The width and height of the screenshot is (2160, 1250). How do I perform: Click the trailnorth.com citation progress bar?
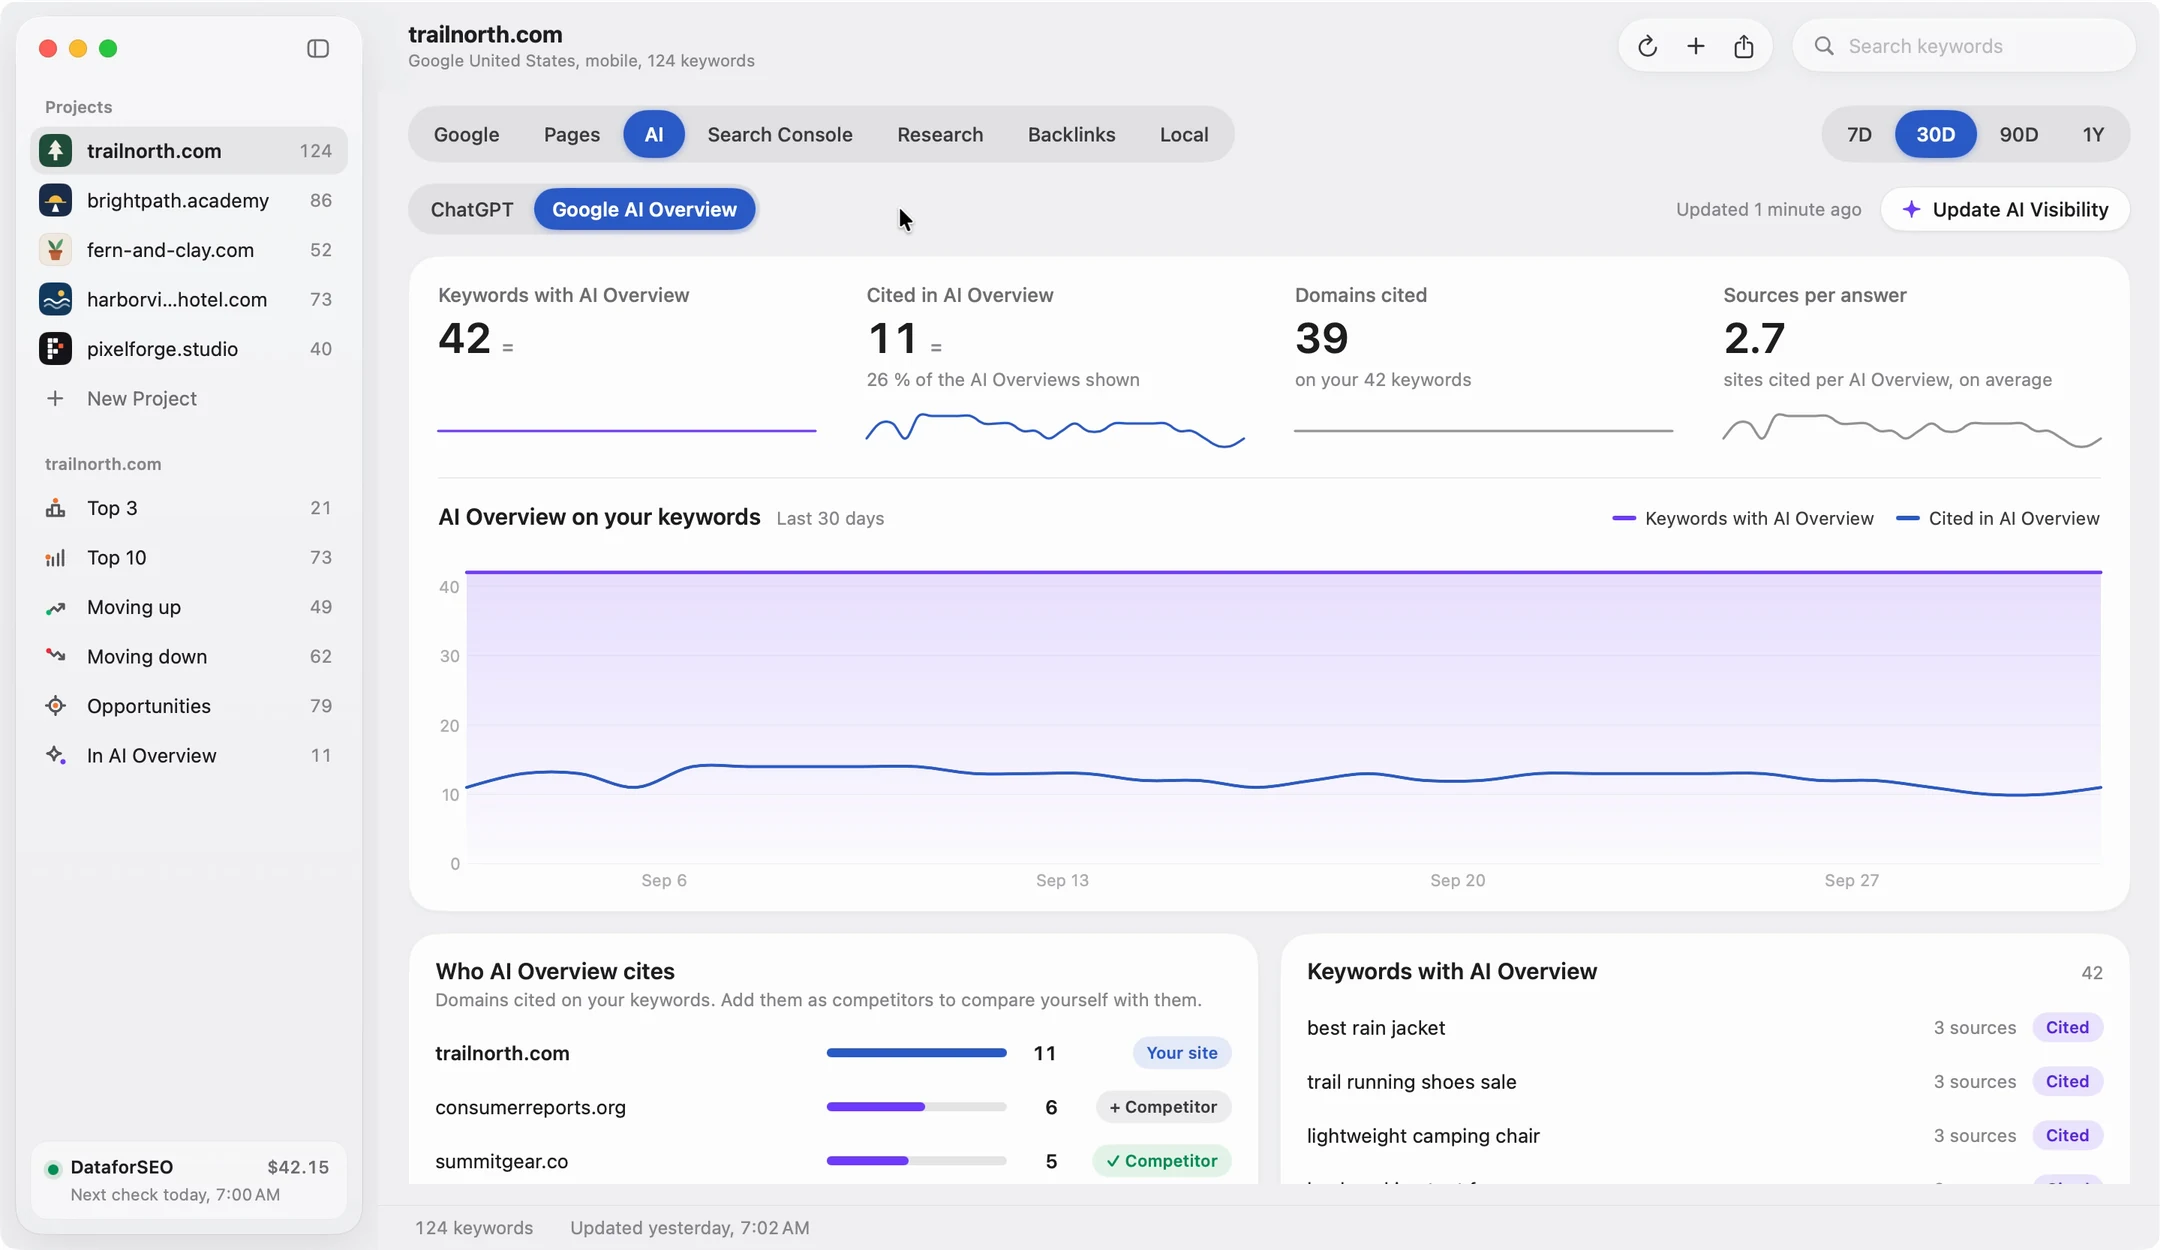pyautogui.click(x=916, y=1053)
